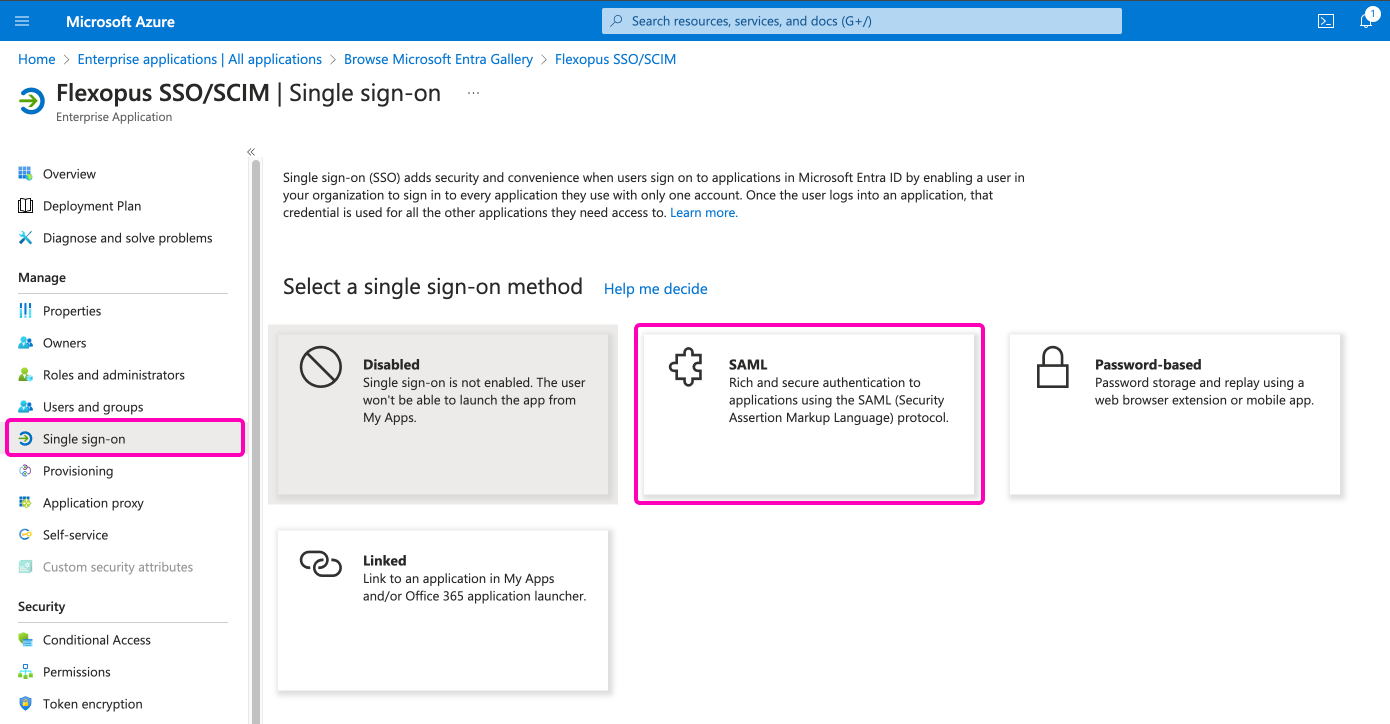
Task: Go to Users and groups
Action: click(92, 407)
